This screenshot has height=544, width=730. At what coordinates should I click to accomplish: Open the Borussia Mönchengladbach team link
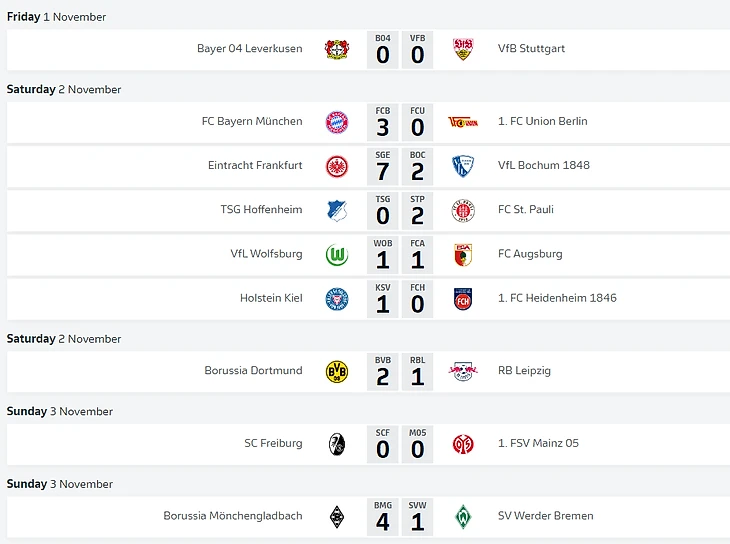point(233,517)
